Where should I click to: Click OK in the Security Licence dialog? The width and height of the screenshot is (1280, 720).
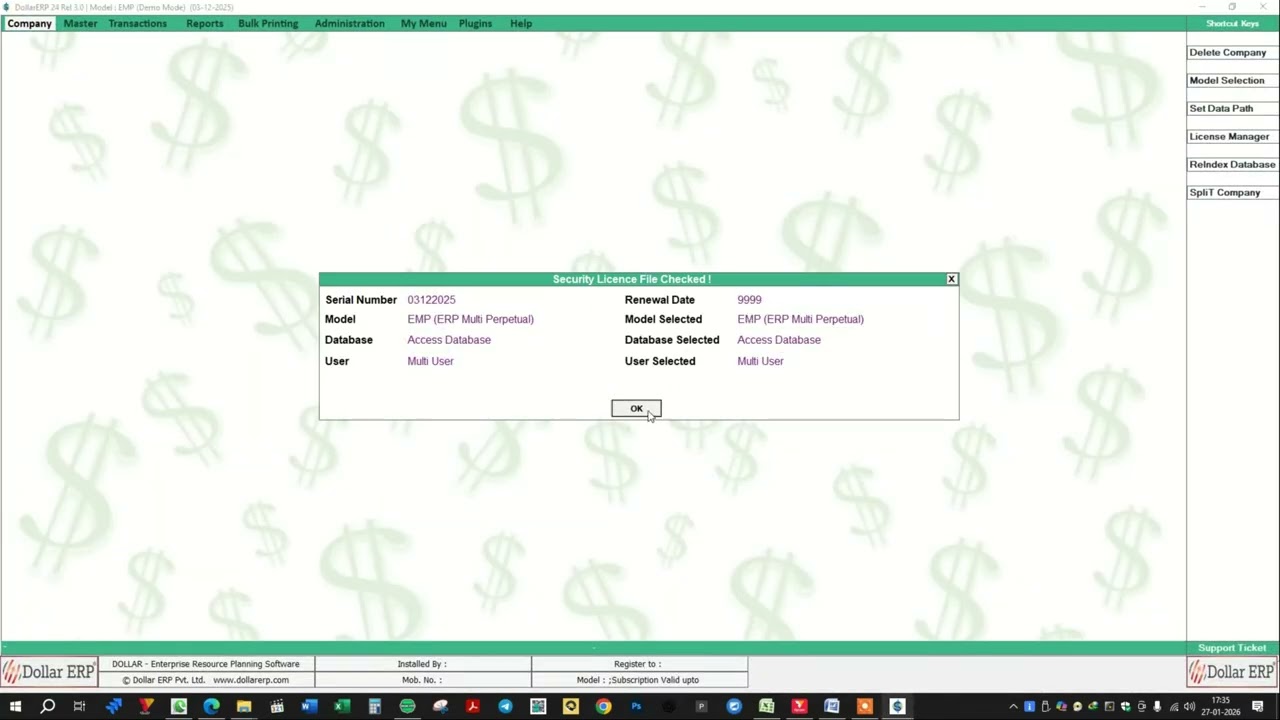pyautogui.click(x=636, y=408)
